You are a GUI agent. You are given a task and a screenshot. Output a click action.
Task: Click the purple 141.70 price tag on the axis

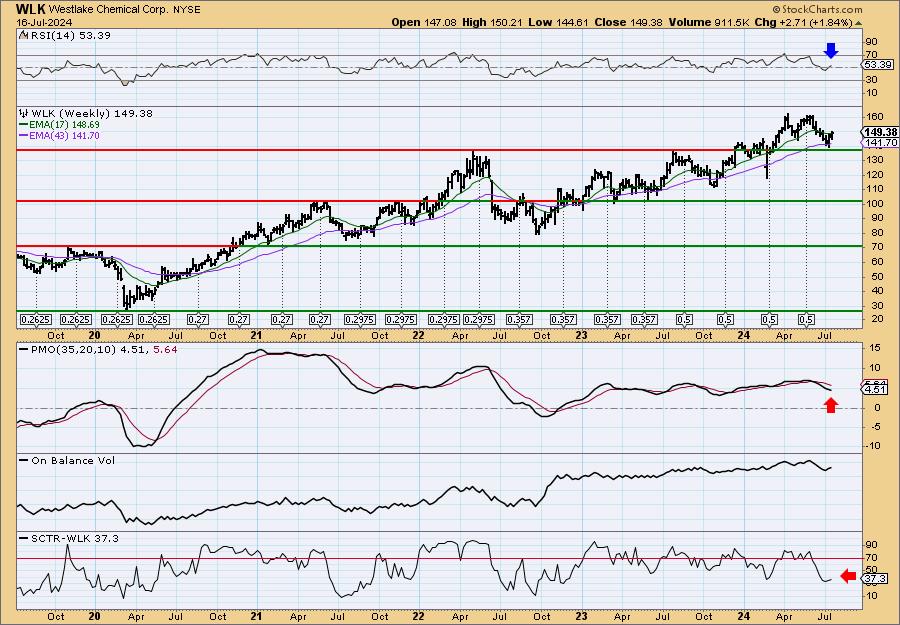coord(880,142)
